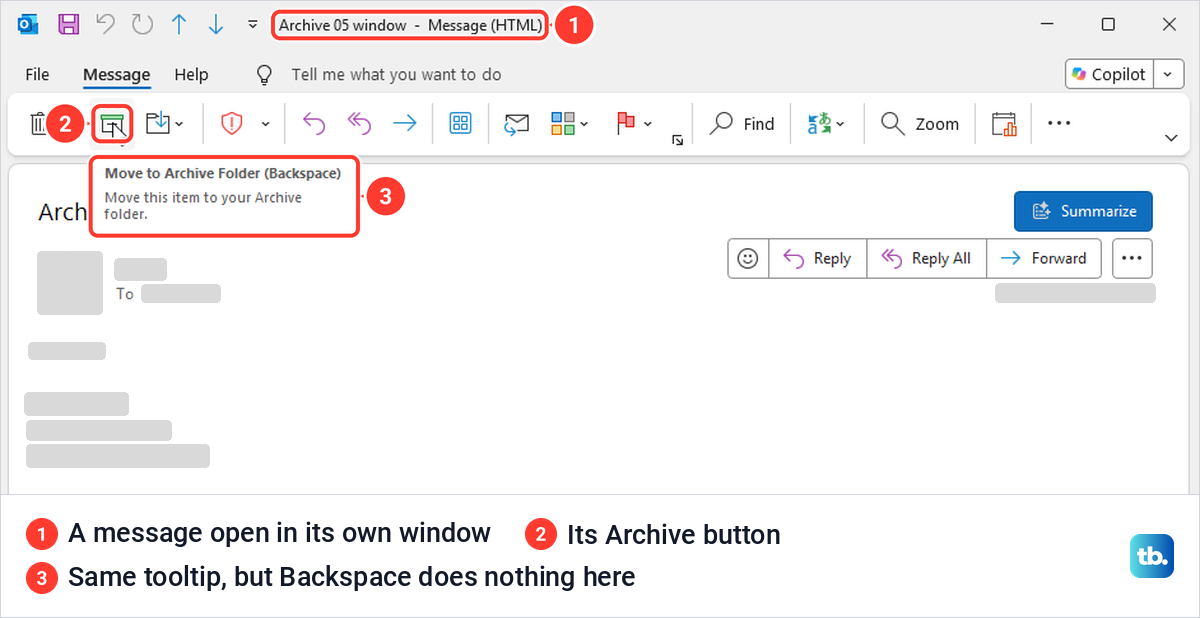1200x618 pixels.
Task: Click the Copilot button
Action: click(1109, 74)
